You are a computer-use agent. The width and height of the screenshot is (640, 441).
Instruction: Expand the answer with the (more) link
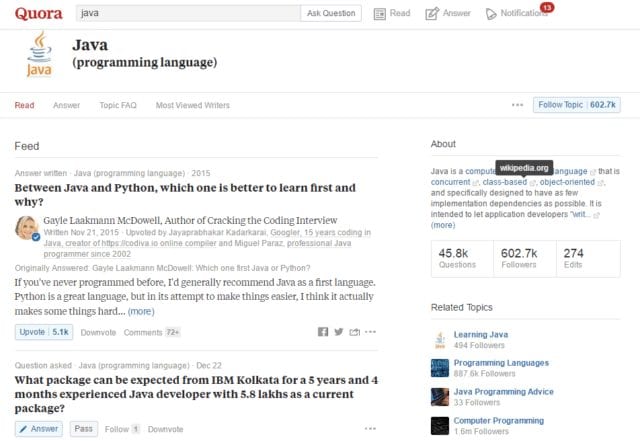(x=141, y=312)
